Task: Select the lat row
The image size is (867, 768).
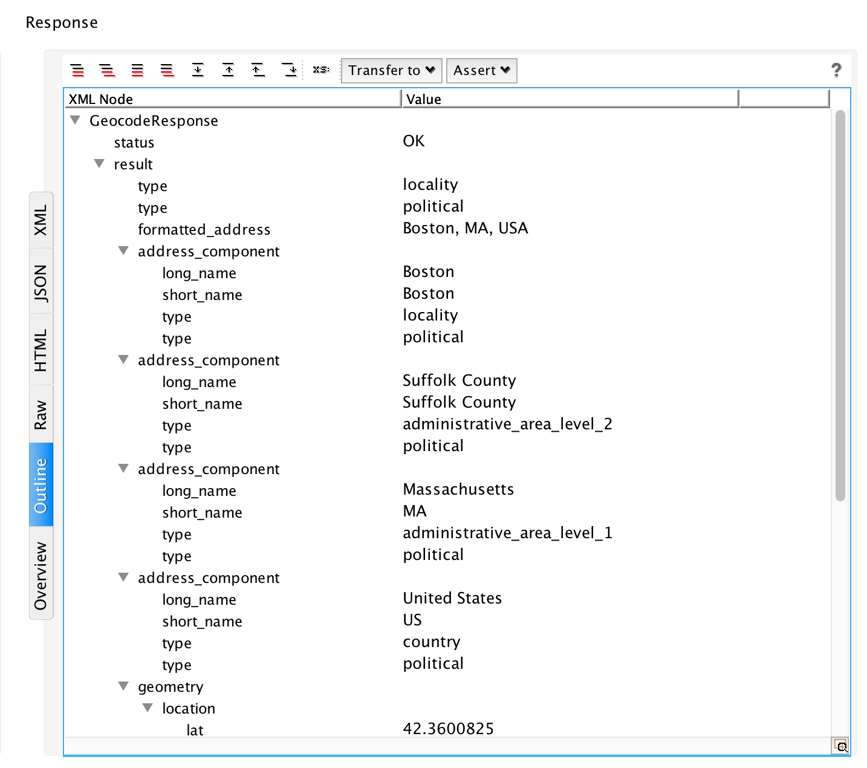Action: (x=447, y=730)
